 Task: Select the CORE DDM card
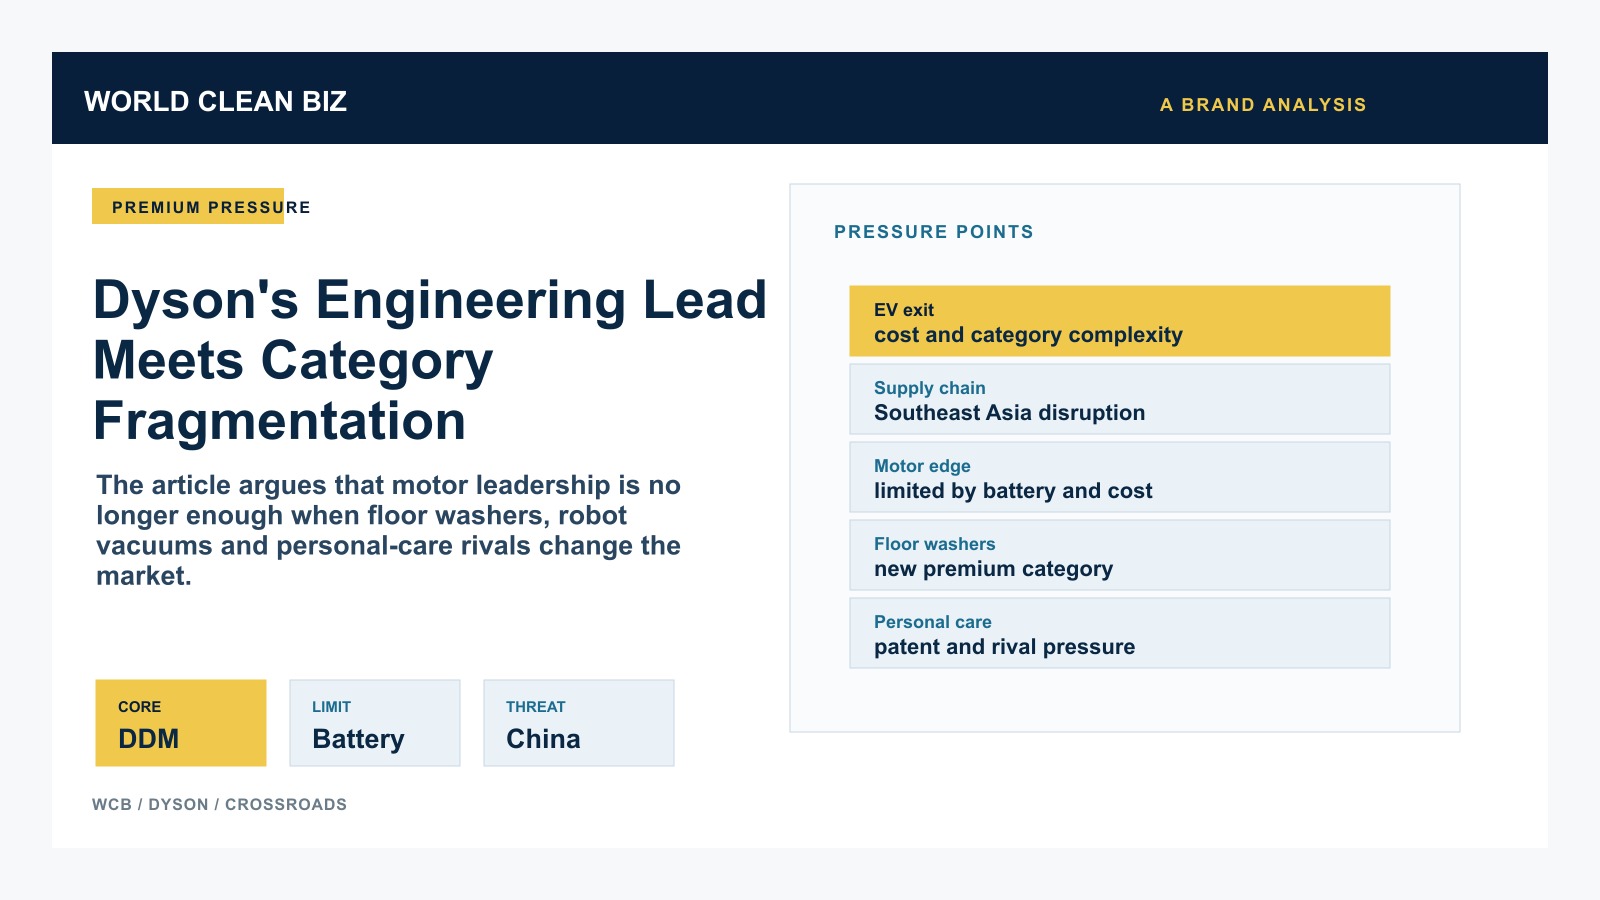pyautogui.click(x=181, y=723)
